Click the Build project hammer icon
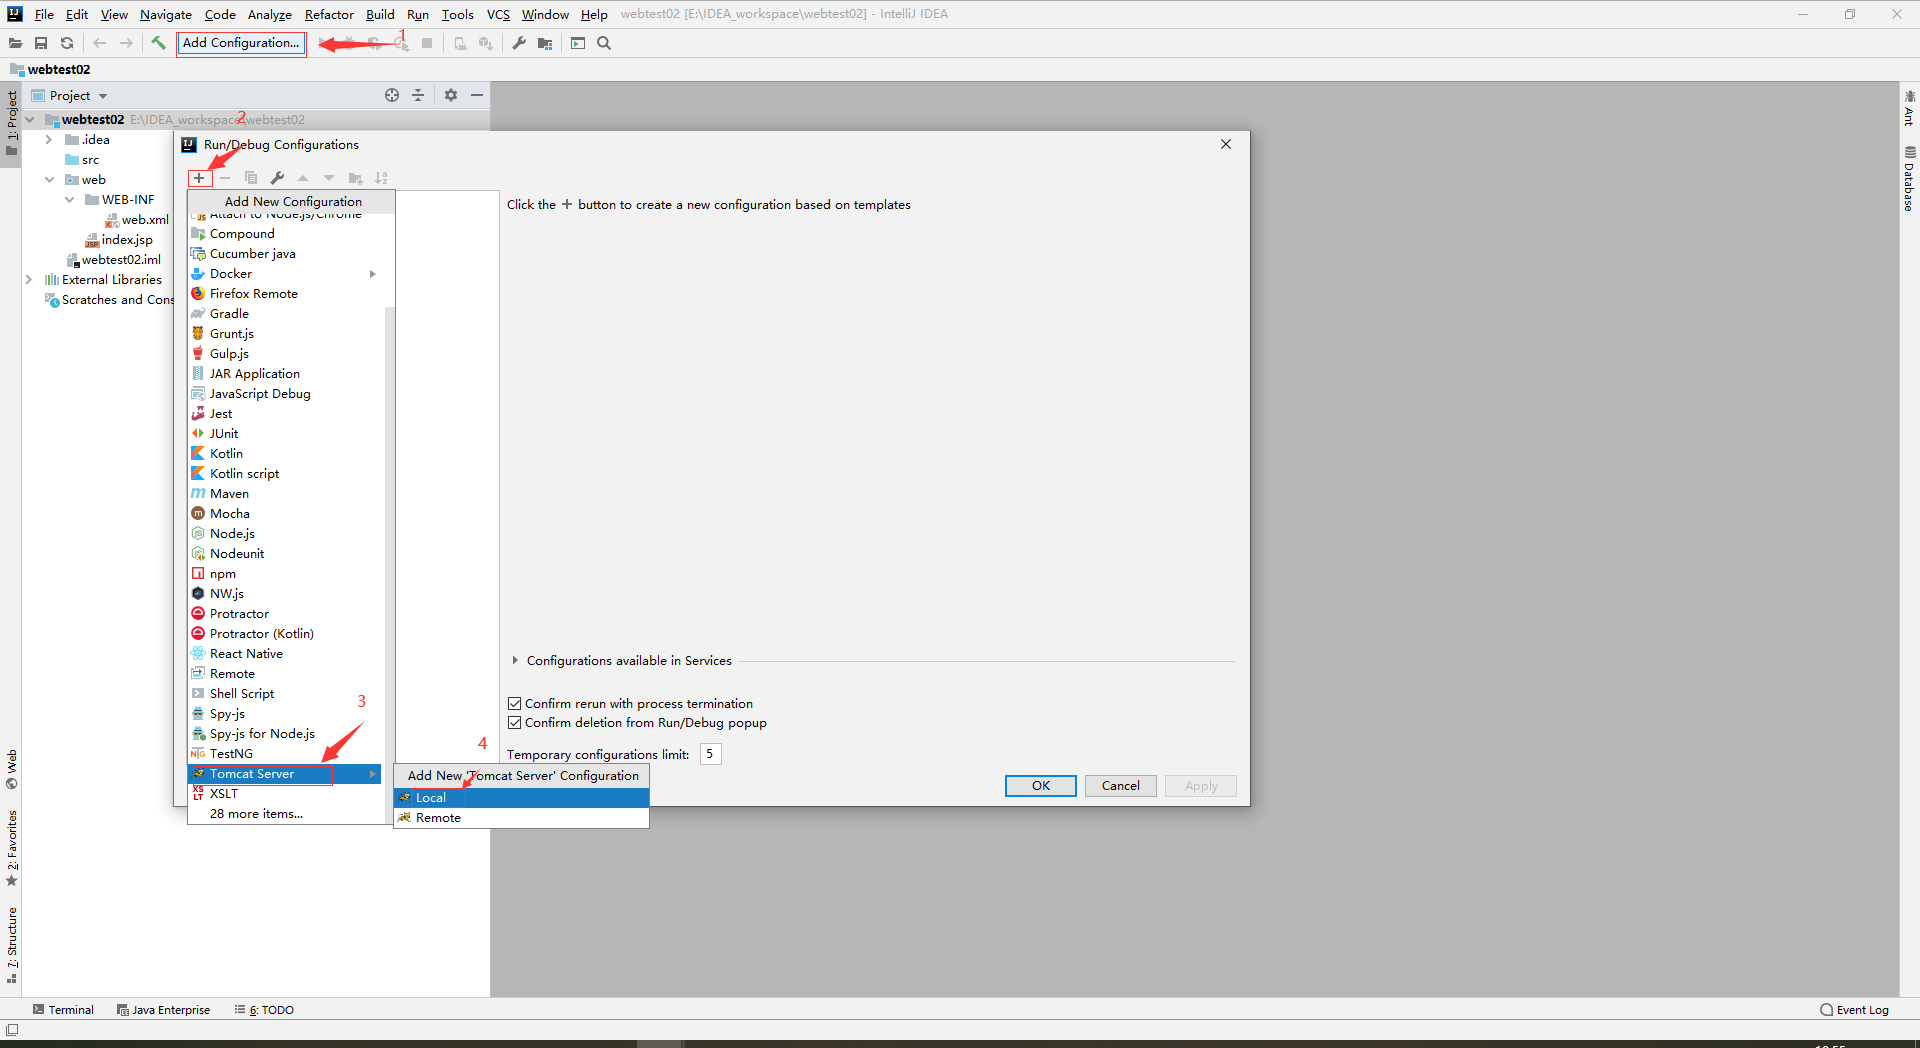The height and width of the screenshot is (1048, 1920). (158, 43)
